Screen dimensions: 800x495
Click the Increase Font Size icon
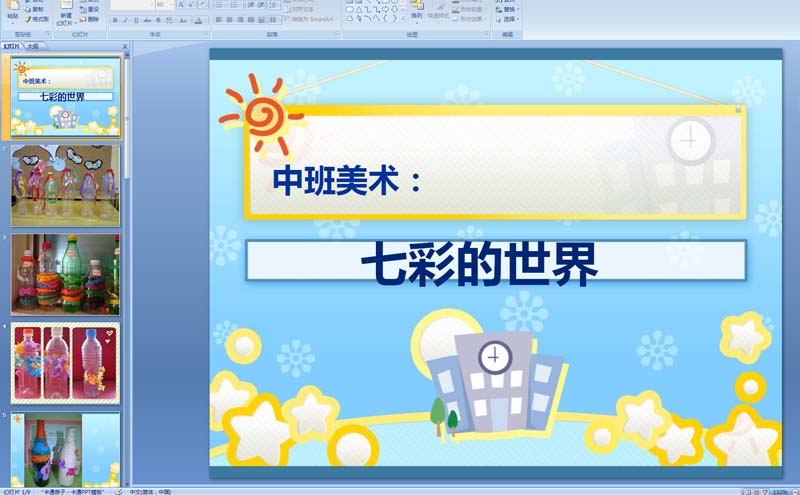(181, 5)
